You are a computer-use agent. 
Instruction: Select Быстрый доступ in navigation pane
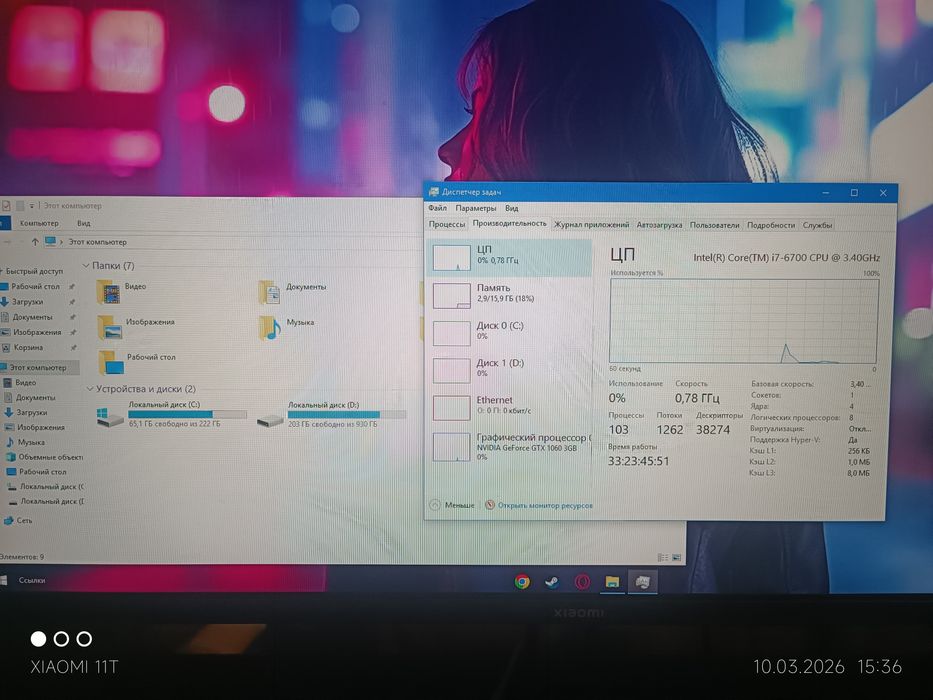(x=35, y=271)
